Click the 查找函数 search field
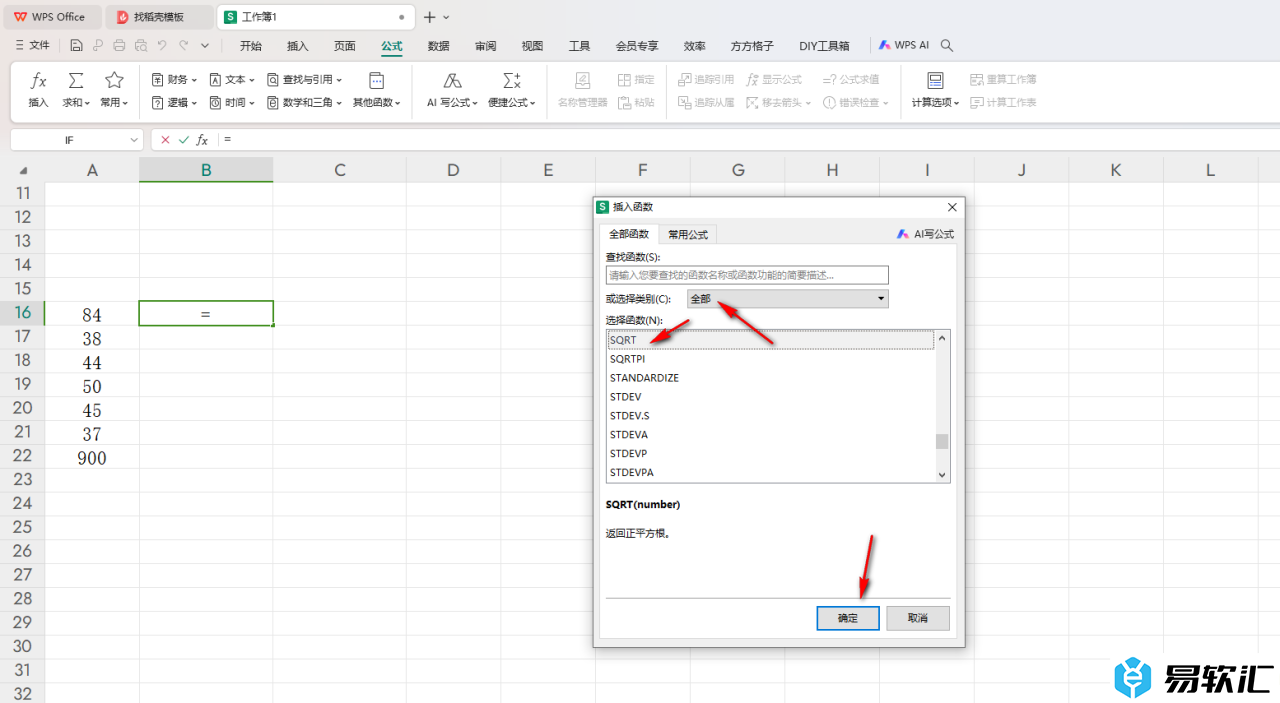Screen dimensions: 1280x703 (x=747, y=275)
